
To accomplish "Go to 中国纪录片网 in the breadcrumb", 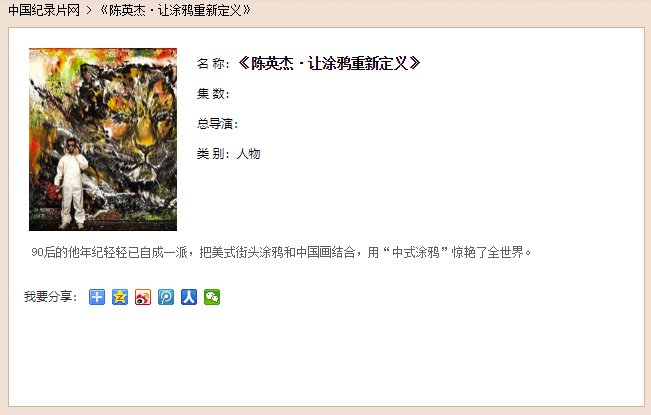I will 44,10.
